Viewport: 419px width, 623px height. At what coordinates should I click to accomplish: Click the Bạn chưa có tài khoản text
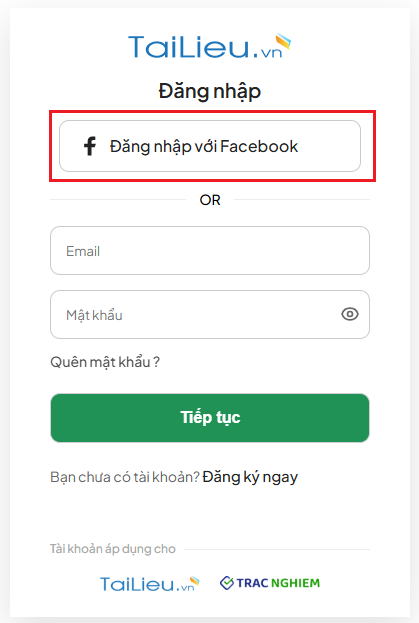pos(125,477)
